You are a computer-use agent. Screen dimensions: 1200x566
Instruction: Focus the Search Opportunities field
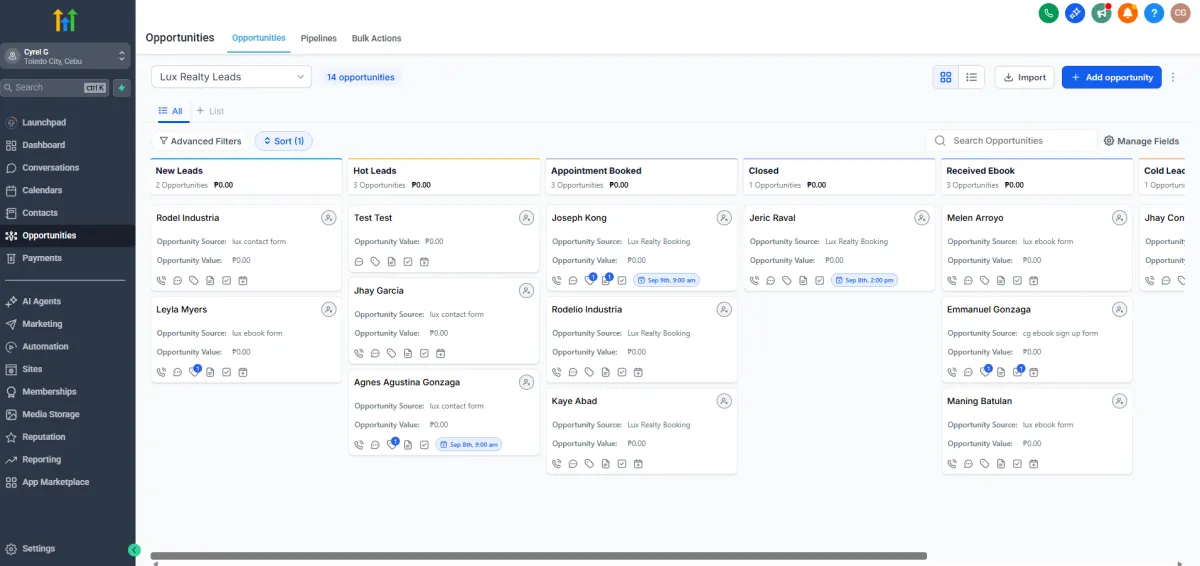1011,141
